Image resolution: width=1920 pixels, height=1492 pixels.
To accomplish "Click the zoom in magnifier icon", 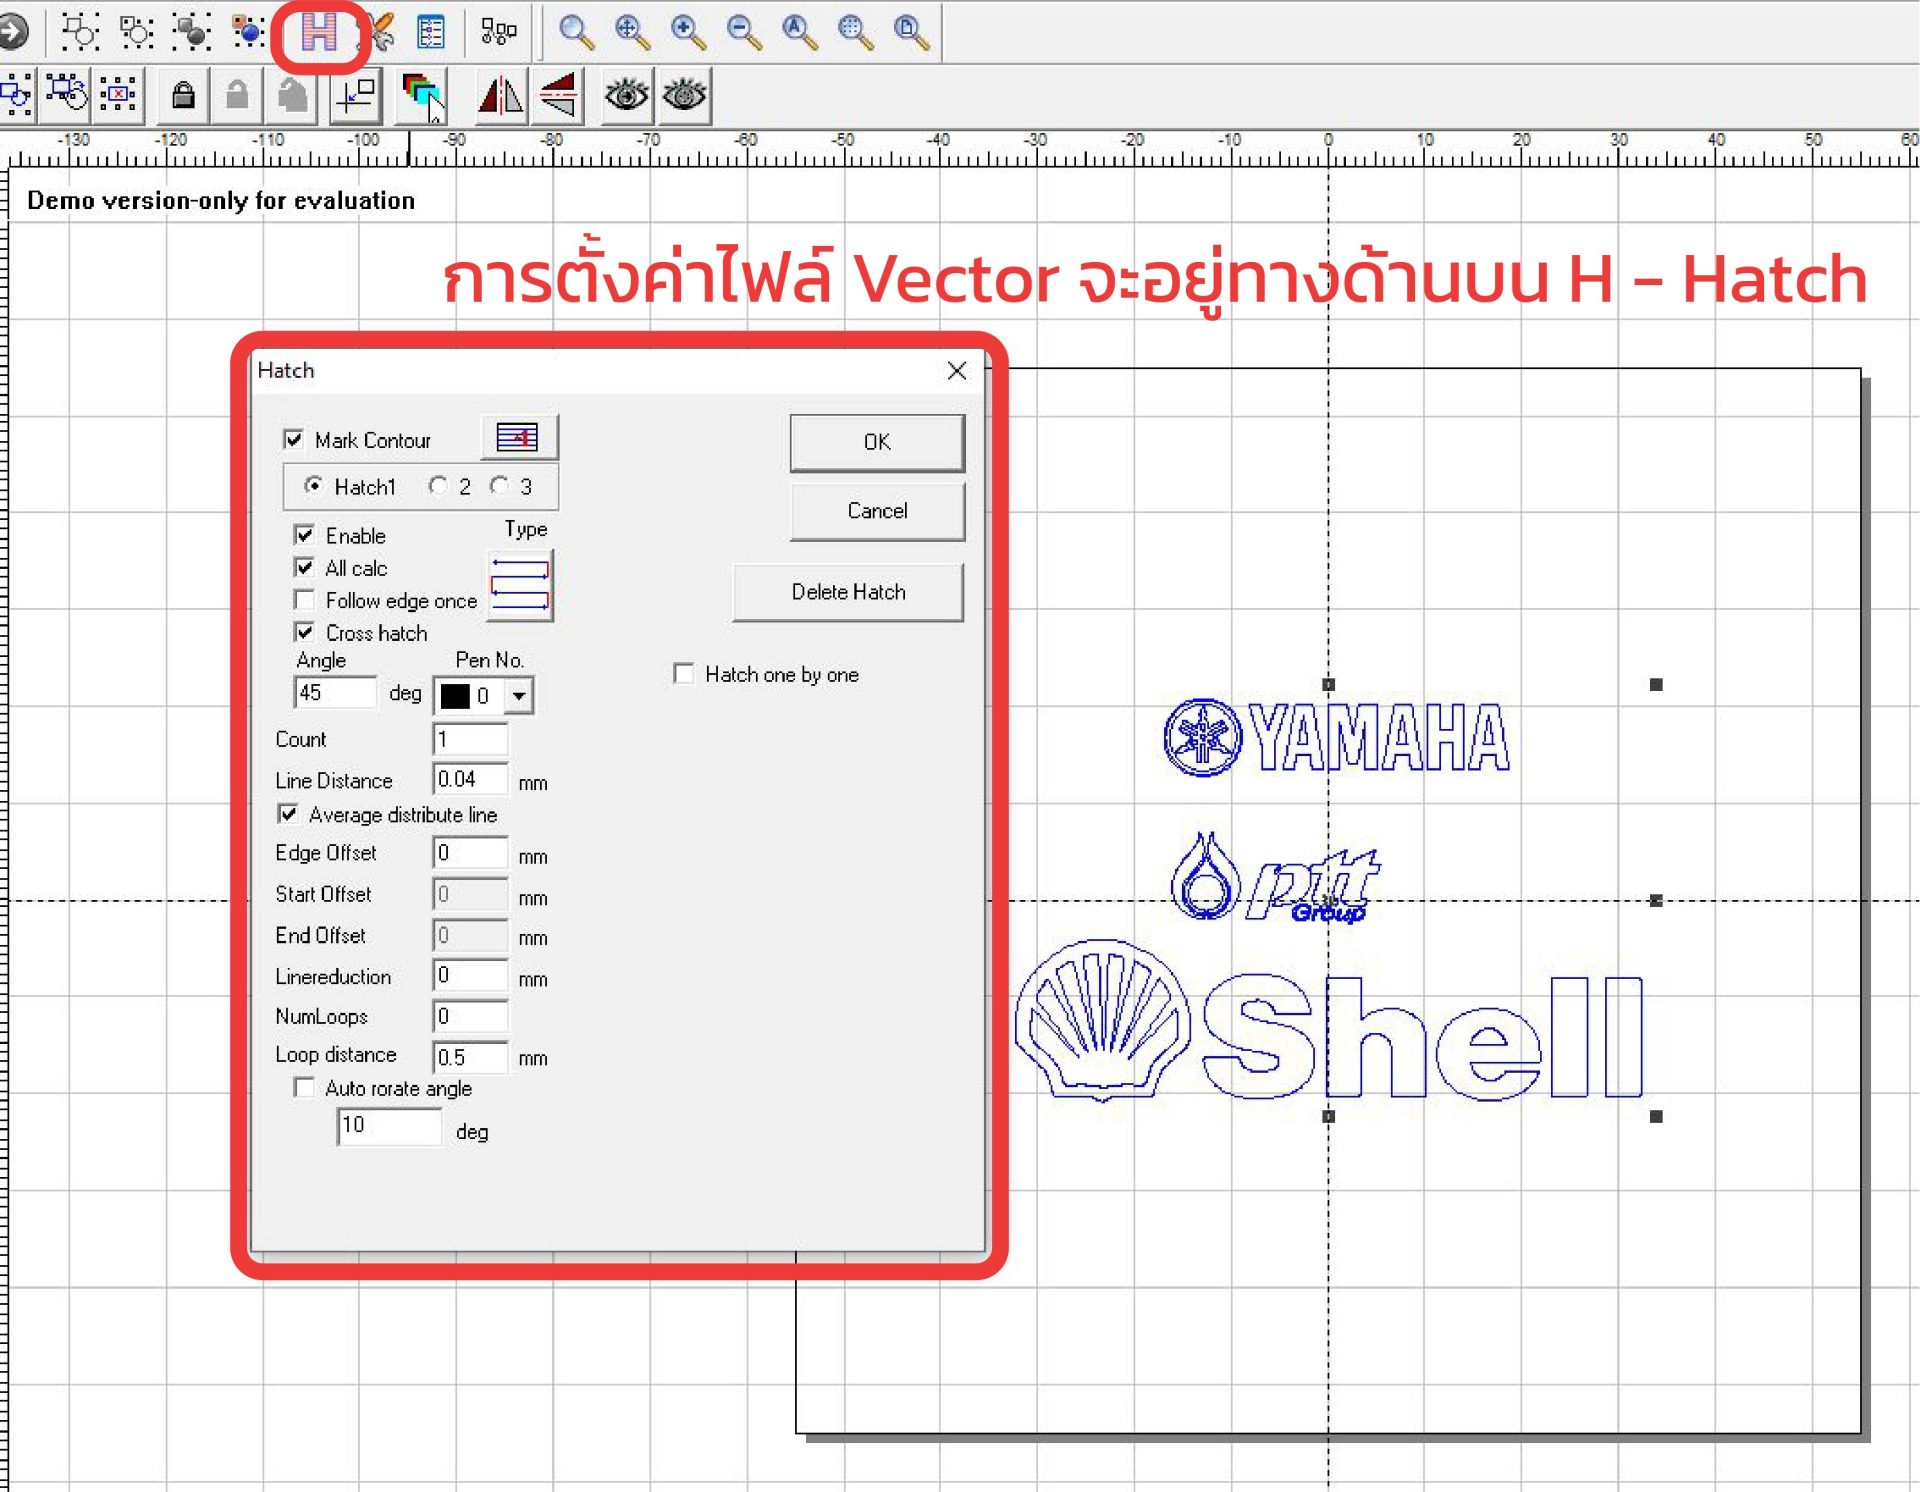I will [x=688, y=33].
